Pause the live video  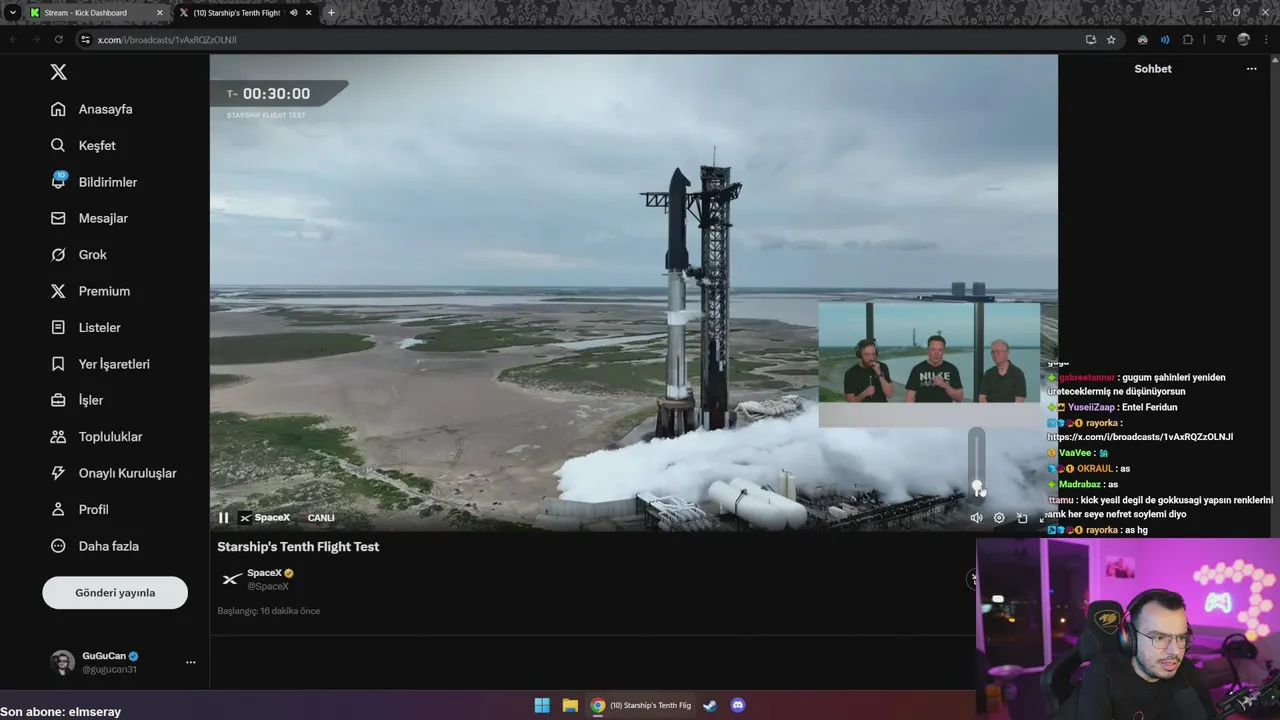pyautogui.click(x=223, y=517)
